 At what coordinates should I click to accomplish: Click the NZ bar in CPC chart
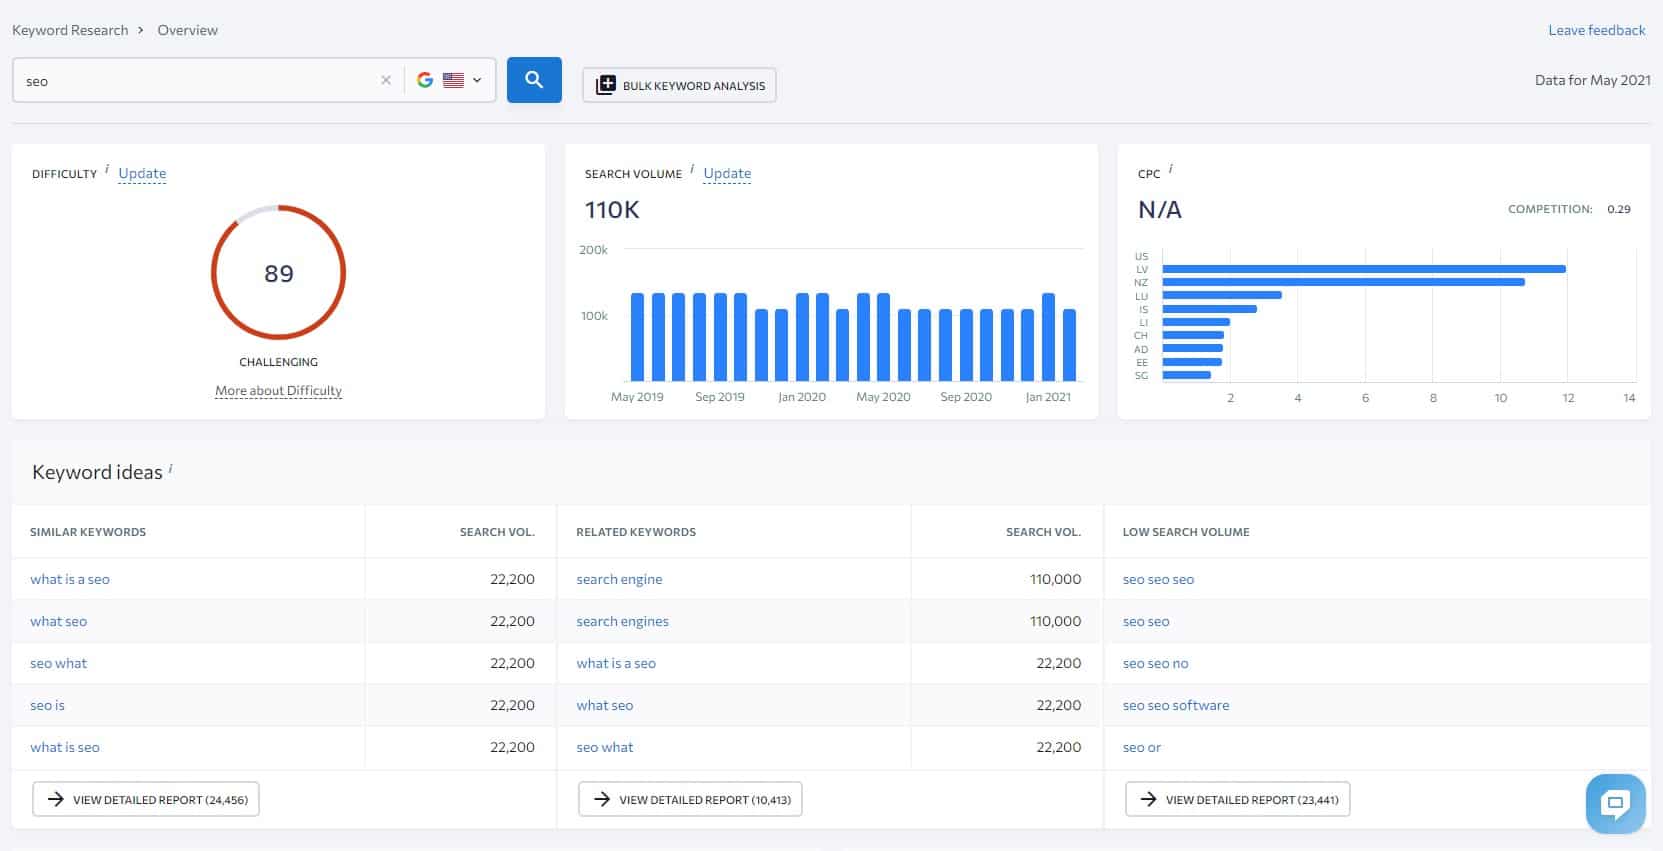[1344, 282]
